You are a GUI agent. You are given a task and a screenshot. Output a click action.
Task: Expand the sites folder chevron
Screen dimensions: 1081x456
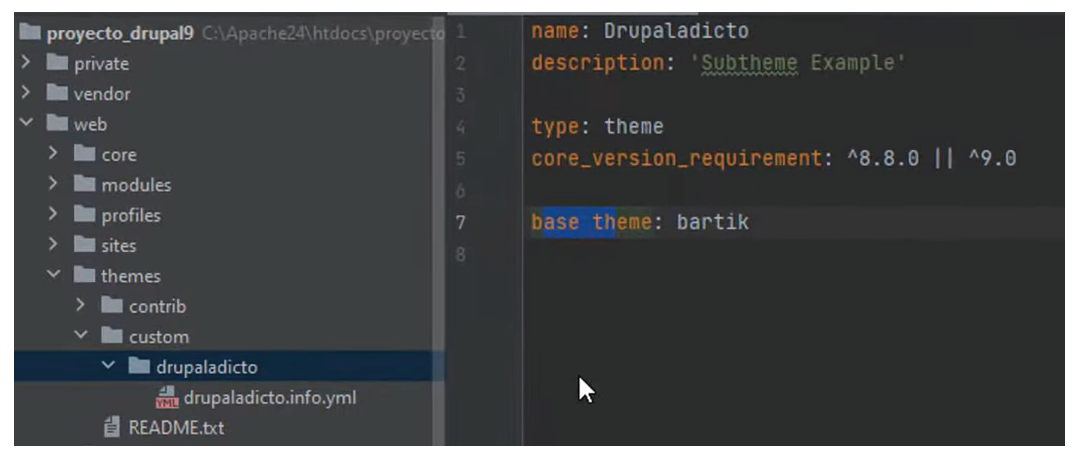53,244
